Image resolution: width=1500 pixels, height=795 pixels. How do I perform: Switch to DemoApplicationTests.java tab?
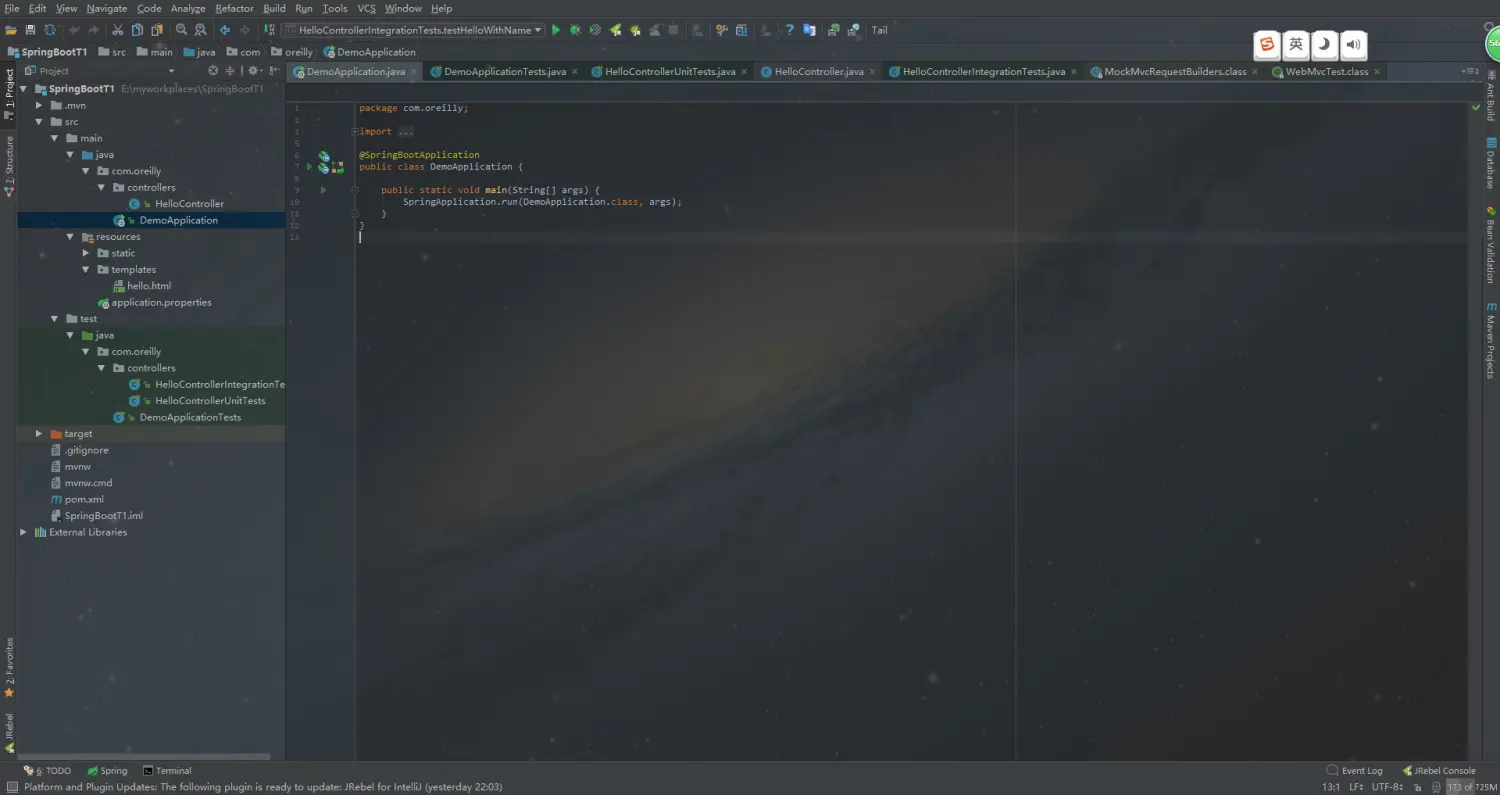click(505, 72)
